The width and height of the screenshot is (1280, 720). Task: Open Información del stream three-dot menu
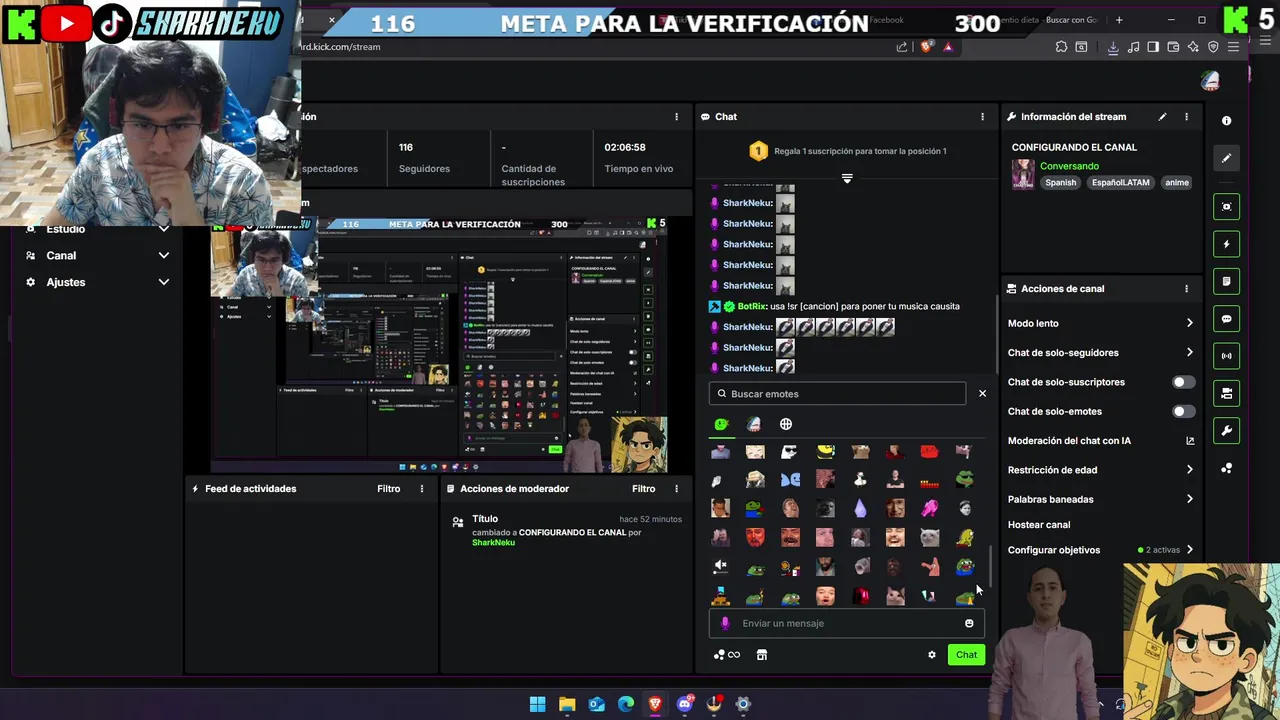[1186, 117]
